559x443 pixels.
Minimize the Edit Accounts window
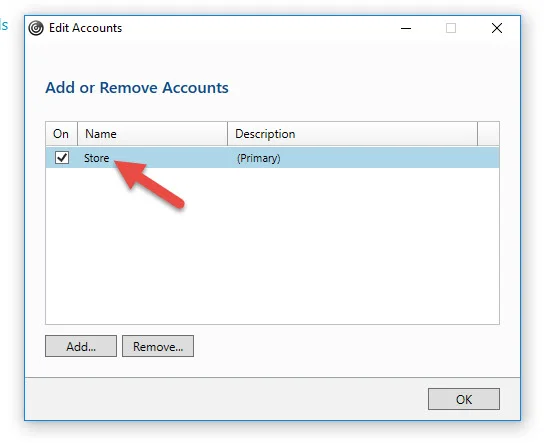(x=406, y=28)
